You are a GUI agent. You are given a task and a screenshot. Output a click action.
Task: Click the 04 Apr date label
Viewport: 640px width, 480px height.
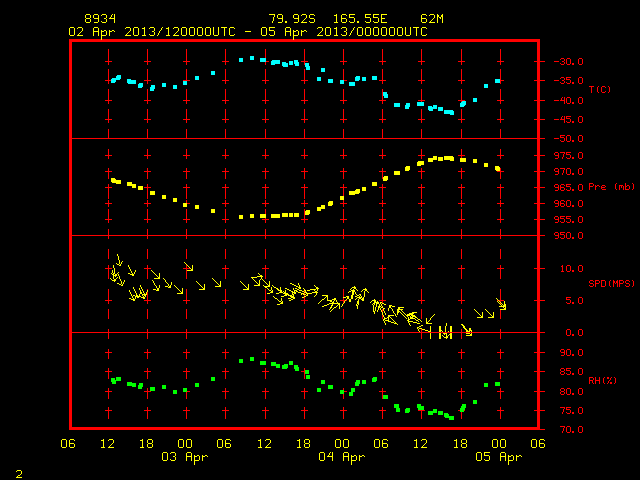point(342,457)
